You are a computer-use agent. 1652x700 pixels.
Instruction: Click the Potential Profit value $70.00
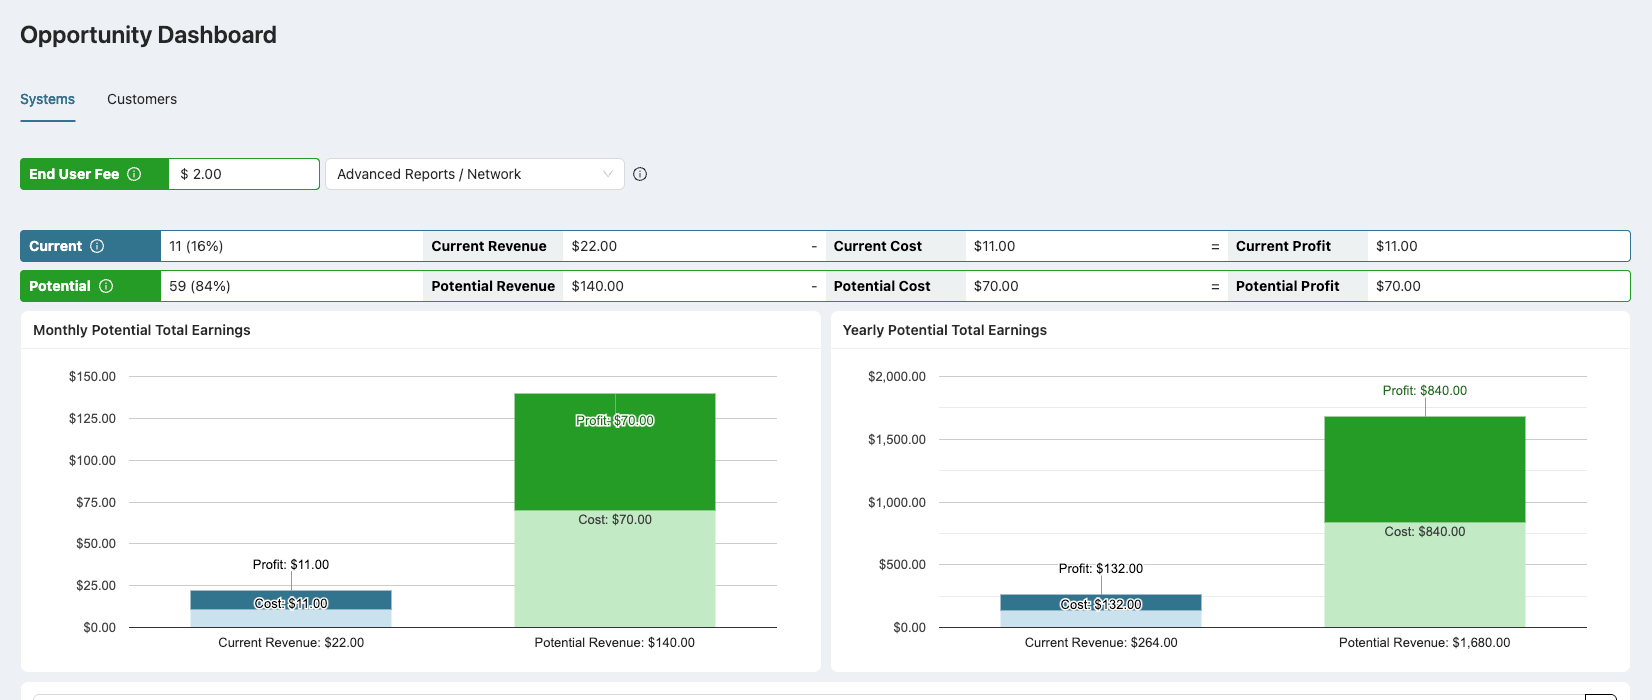(1398, 286)
